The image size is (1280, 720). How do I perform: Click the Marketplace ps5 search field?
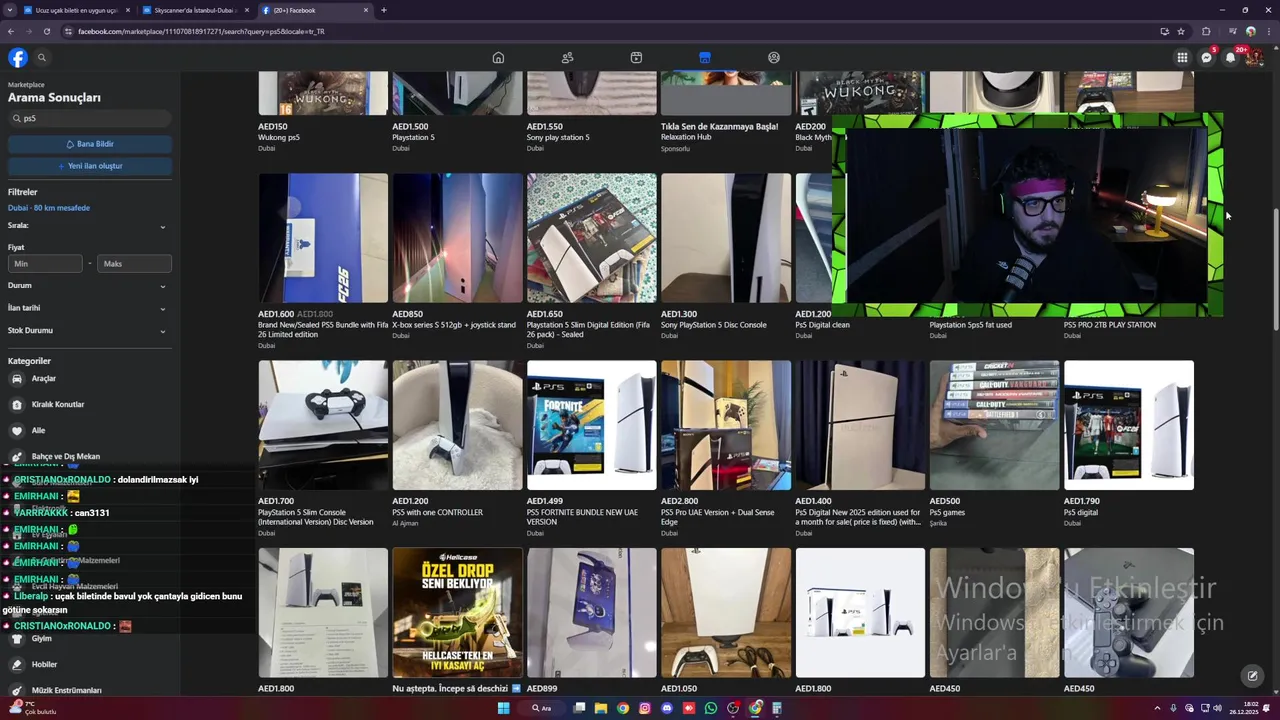(x=90, y=118)
